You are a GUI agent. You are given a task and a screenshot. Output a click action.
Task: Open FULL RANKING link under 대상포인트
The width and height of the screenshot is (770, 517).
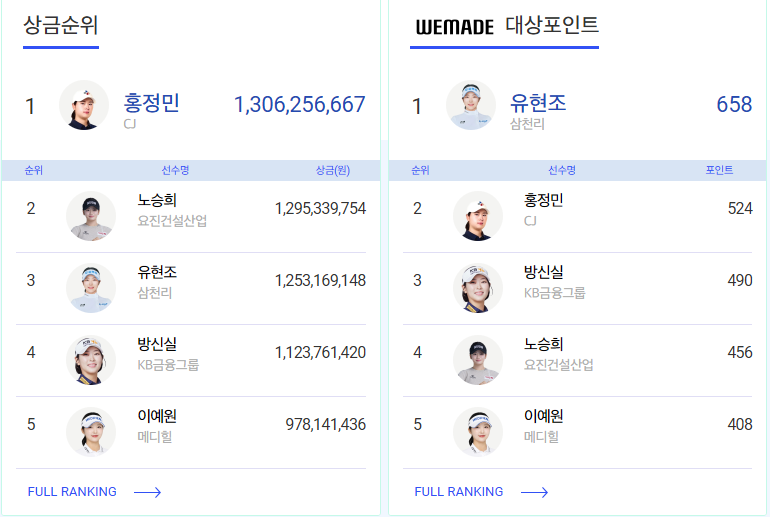(x=459, y=492)
